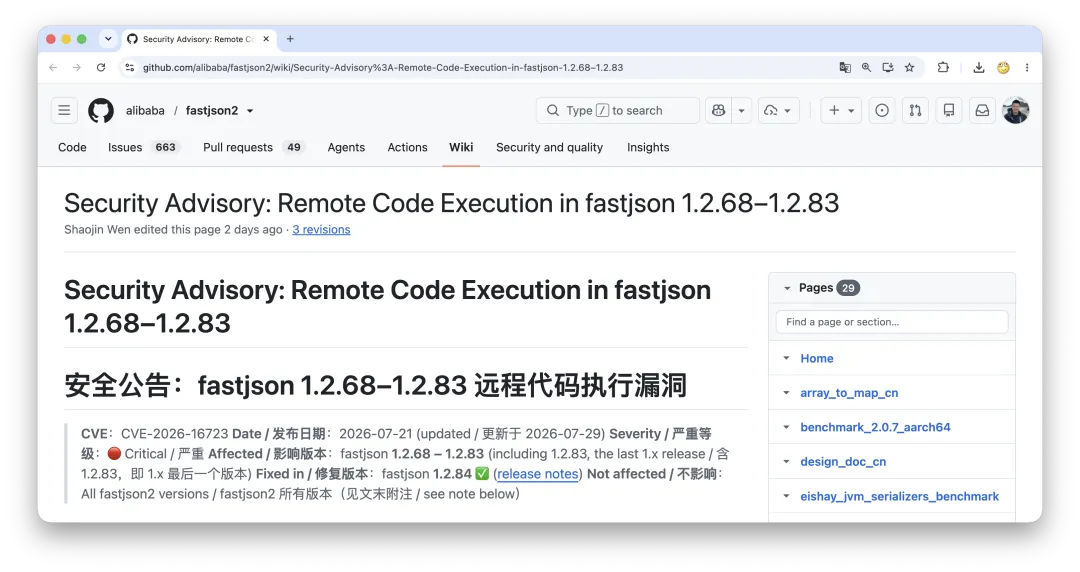Image resolution: width=1080 pixels, height=572 pixels.
Task: Open the alibaba organization link
Action: click(145, 110)
